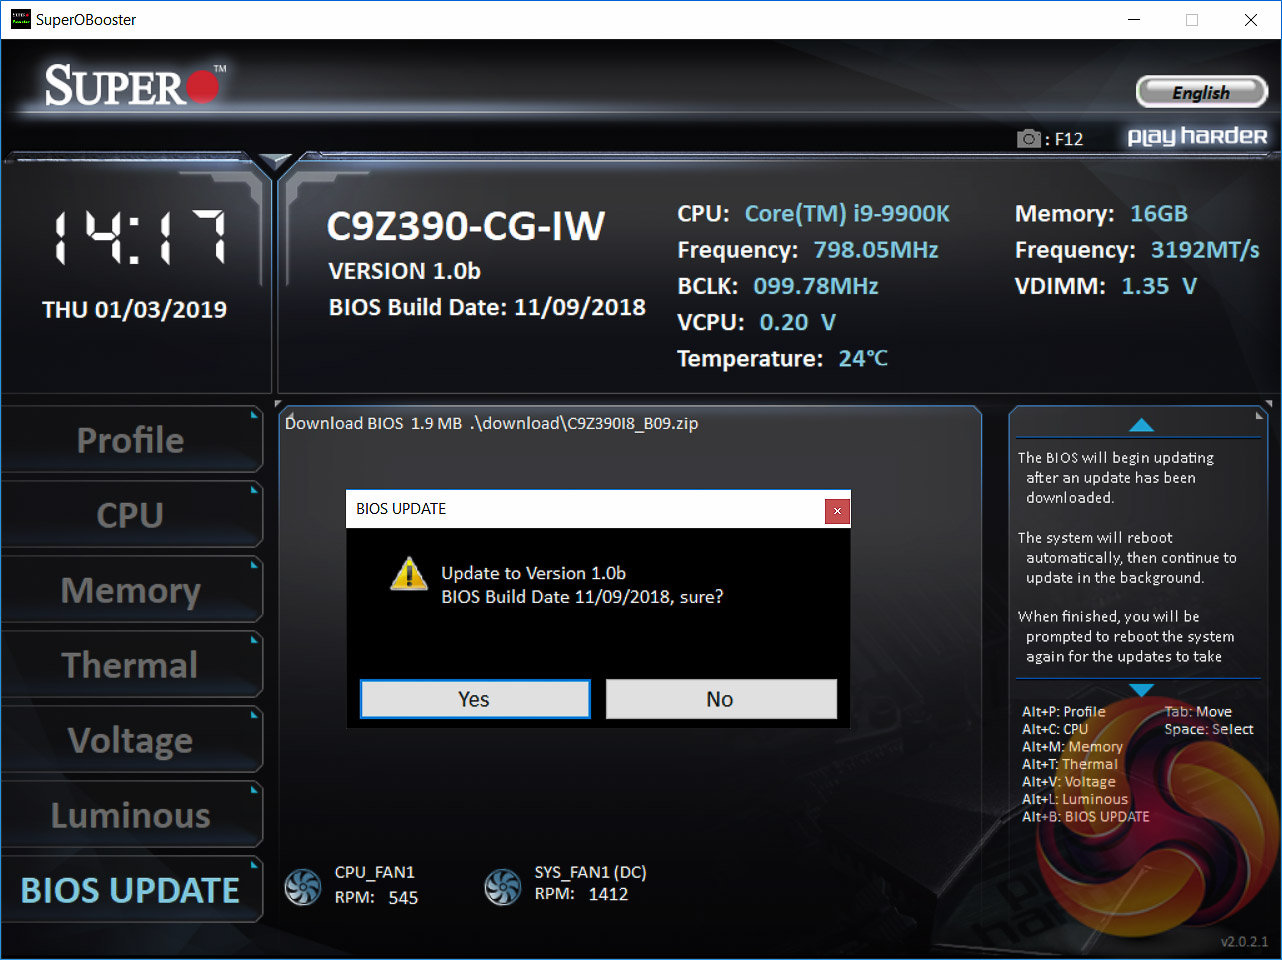Click the CPU_FAN1 fan icon
1282x960 pixels.
tap(303, 886)
